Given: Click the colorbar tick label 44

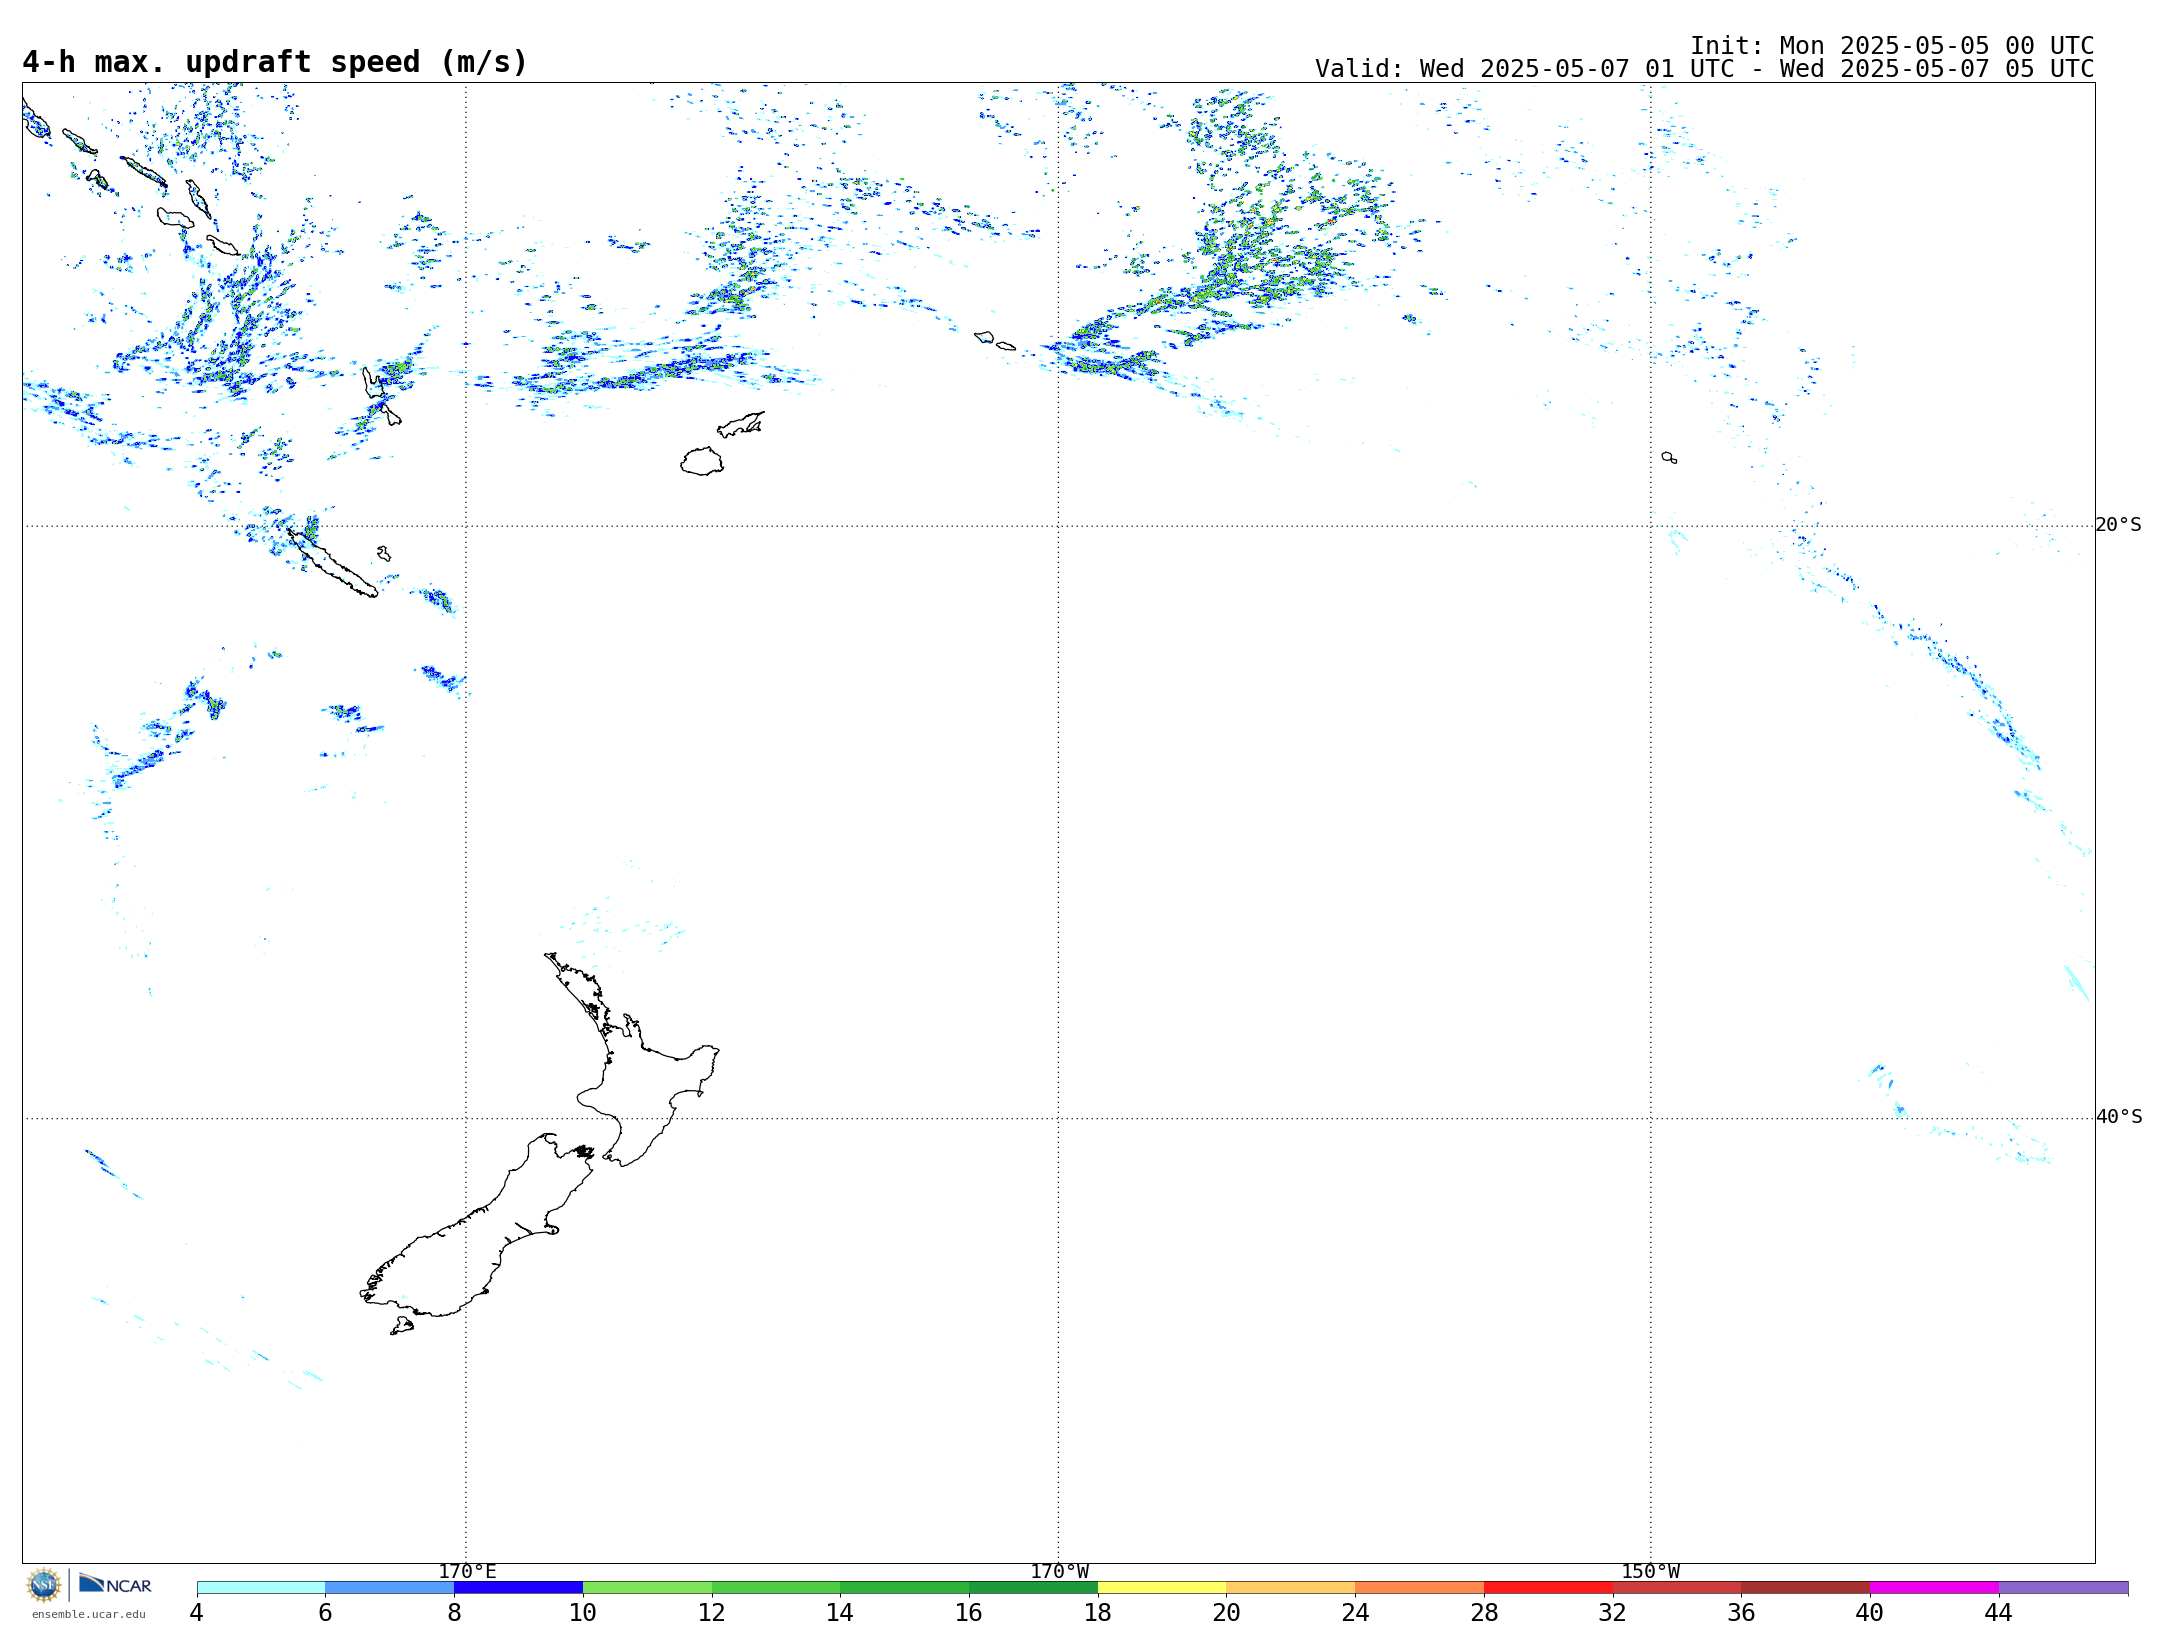Looking at the screenshot, I should click(1998, 1612).
